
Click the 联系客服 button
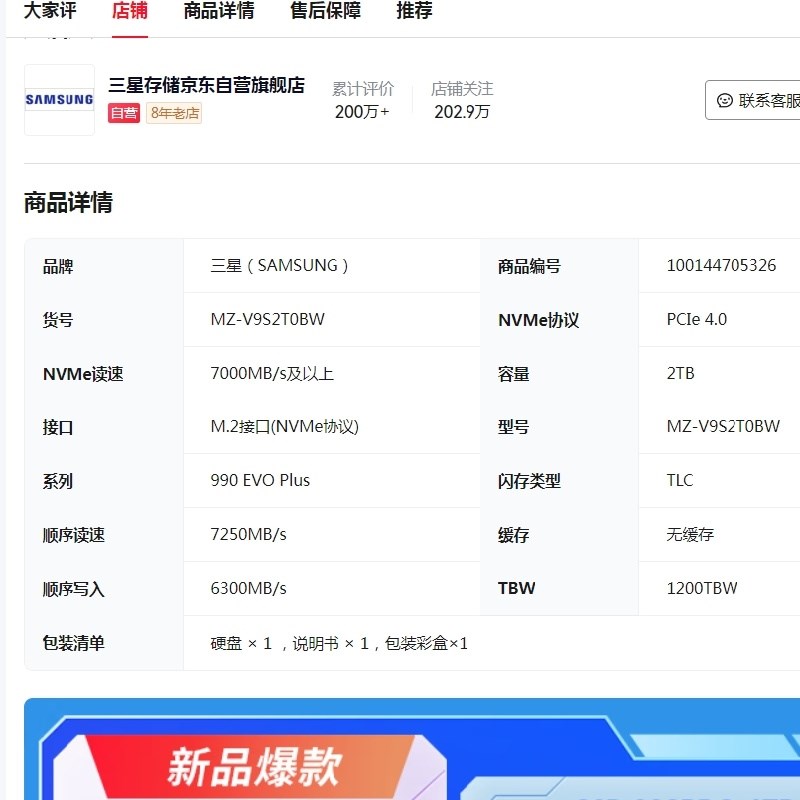pyautogui.click(x=753, y=100)
